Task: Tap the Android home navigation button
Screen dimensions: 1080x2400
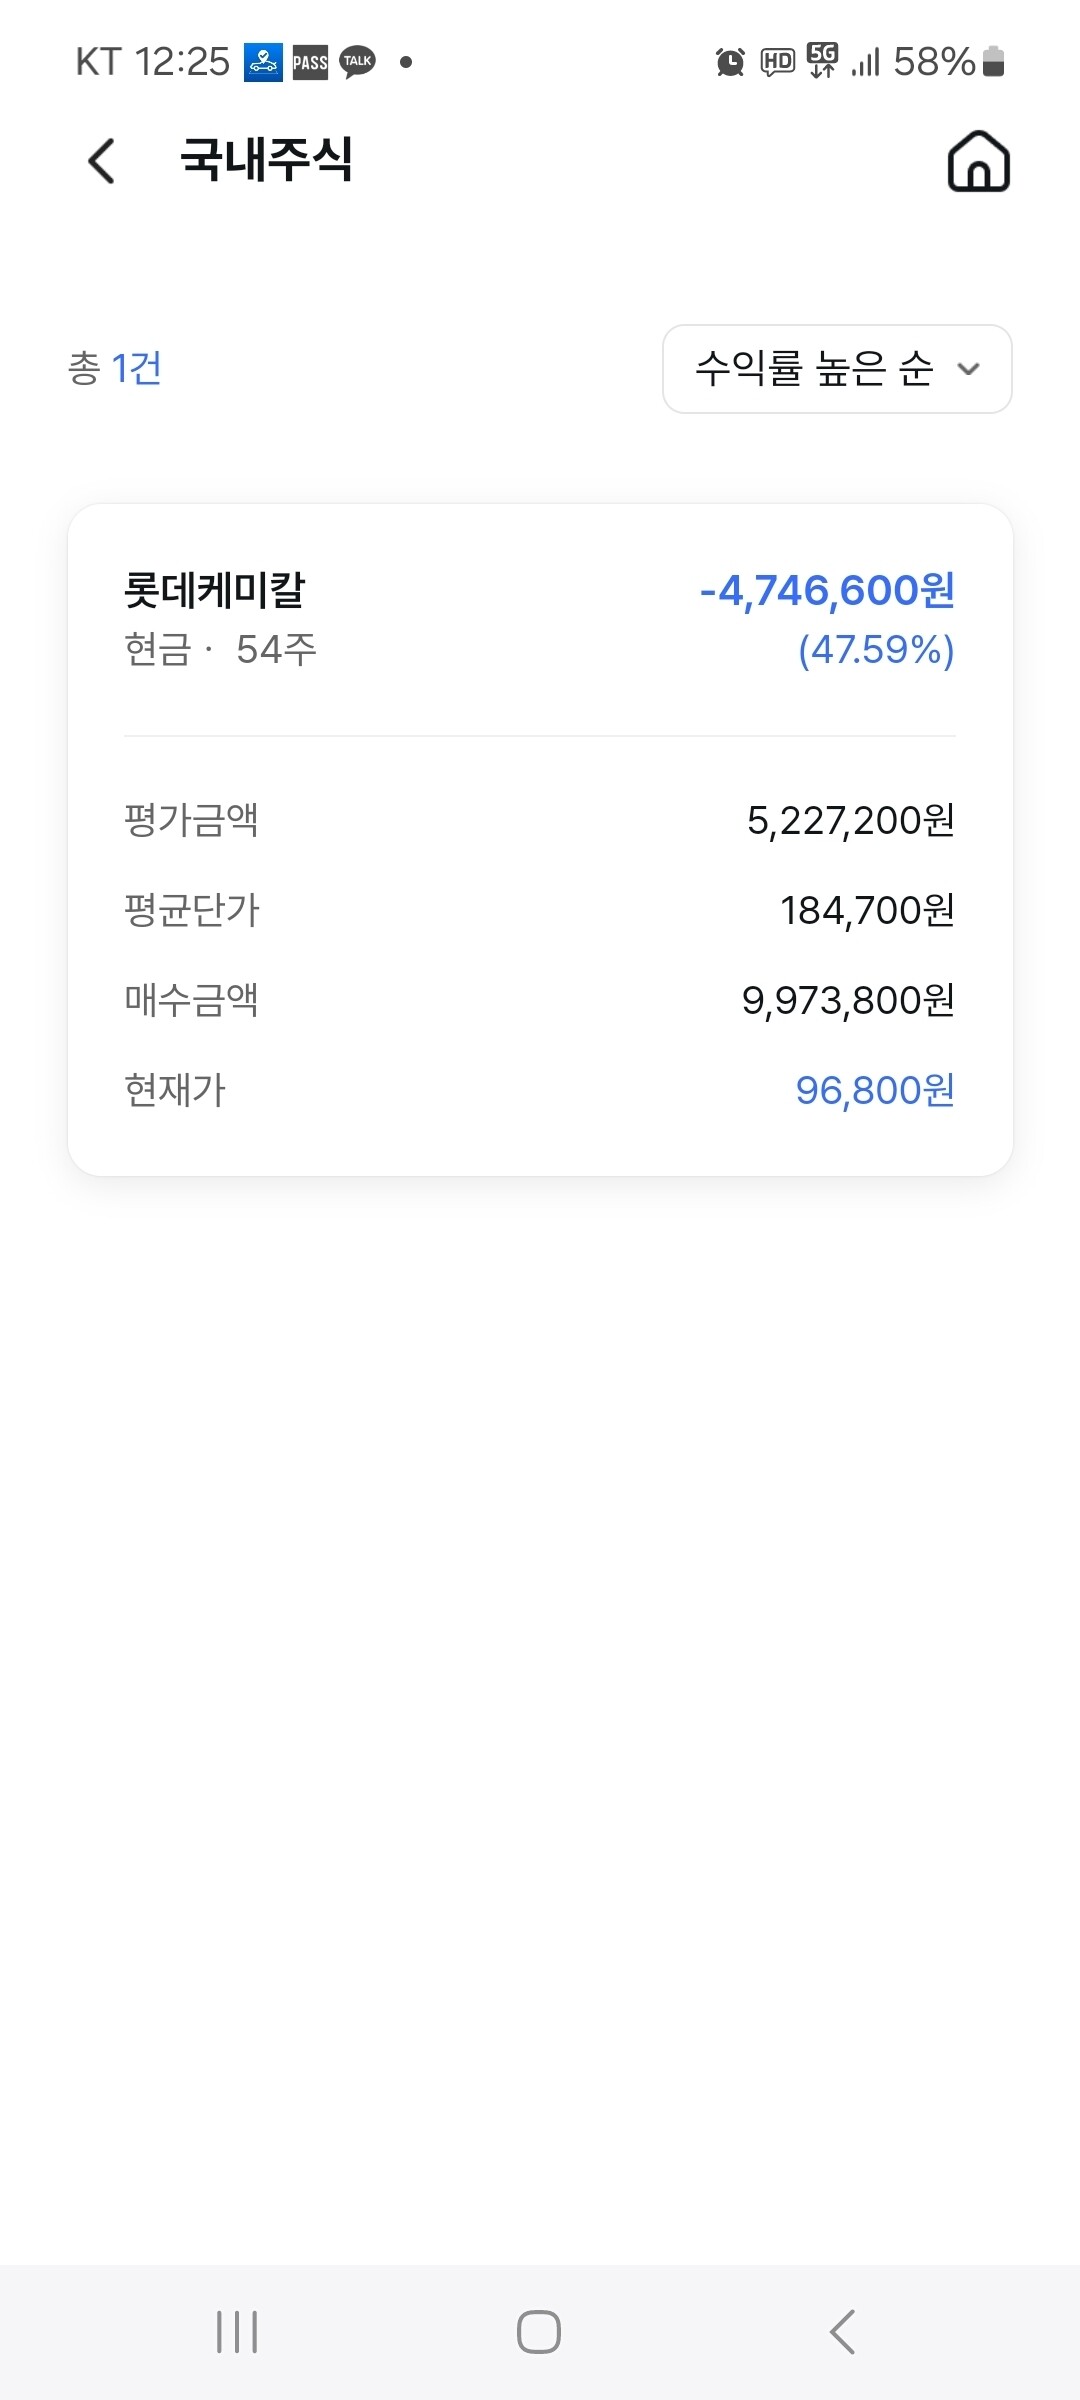Action: [539, 2332]
